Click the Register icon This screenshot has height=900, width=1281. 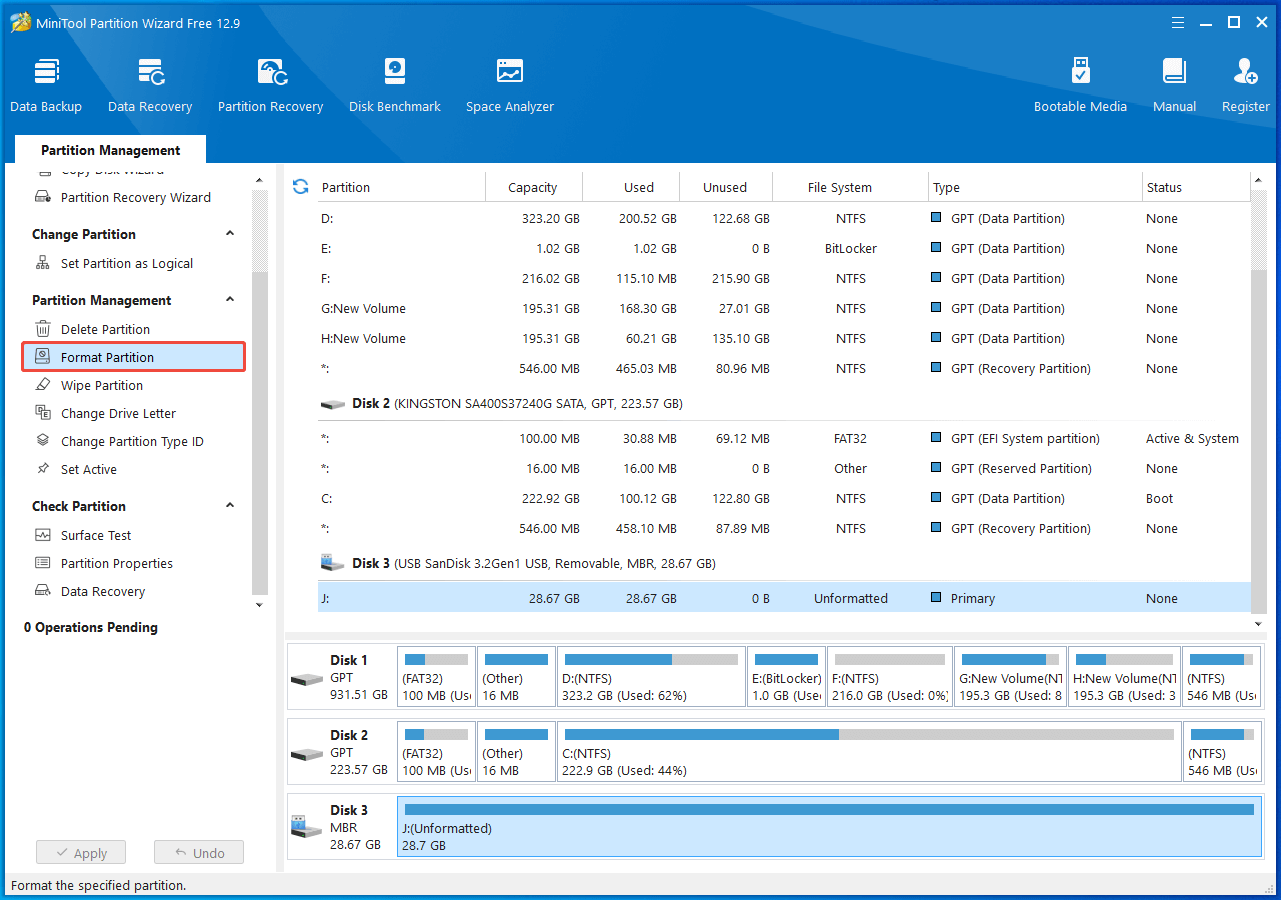1245,84
